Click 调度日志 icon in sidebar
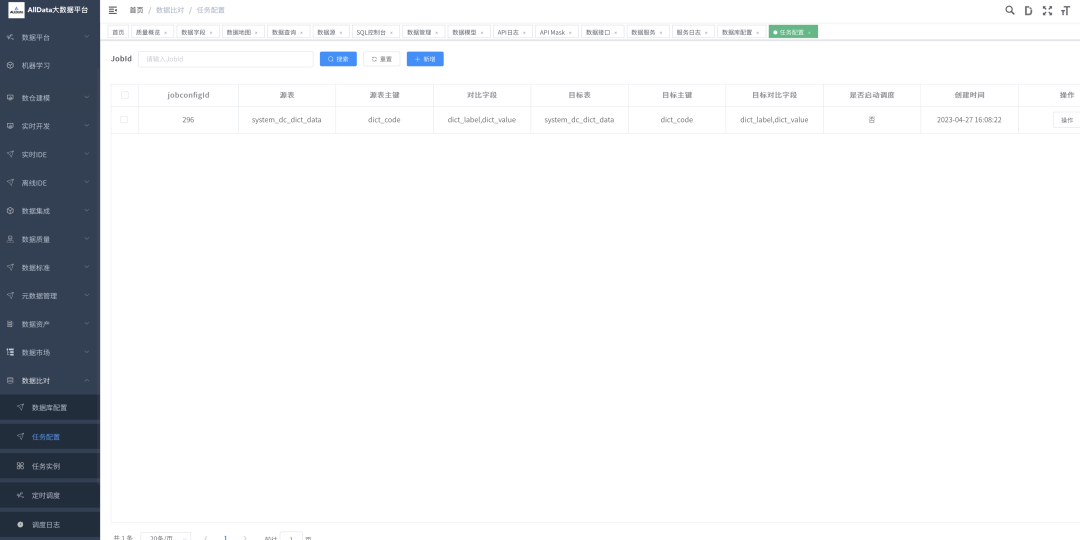 tap(21, 524)
